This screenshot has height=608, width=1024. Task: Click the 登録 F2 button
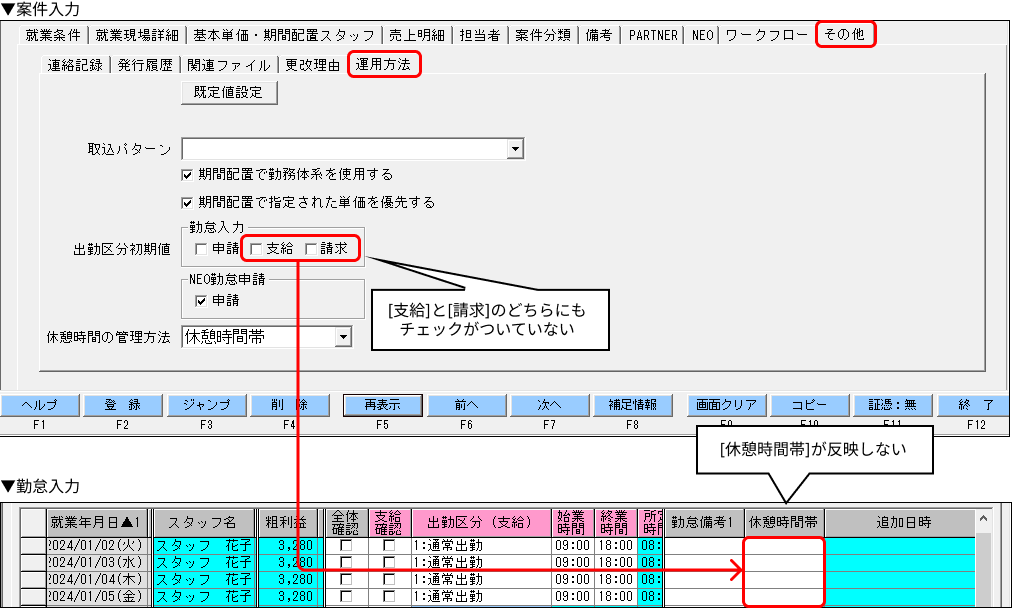click(x=123, y=405)
